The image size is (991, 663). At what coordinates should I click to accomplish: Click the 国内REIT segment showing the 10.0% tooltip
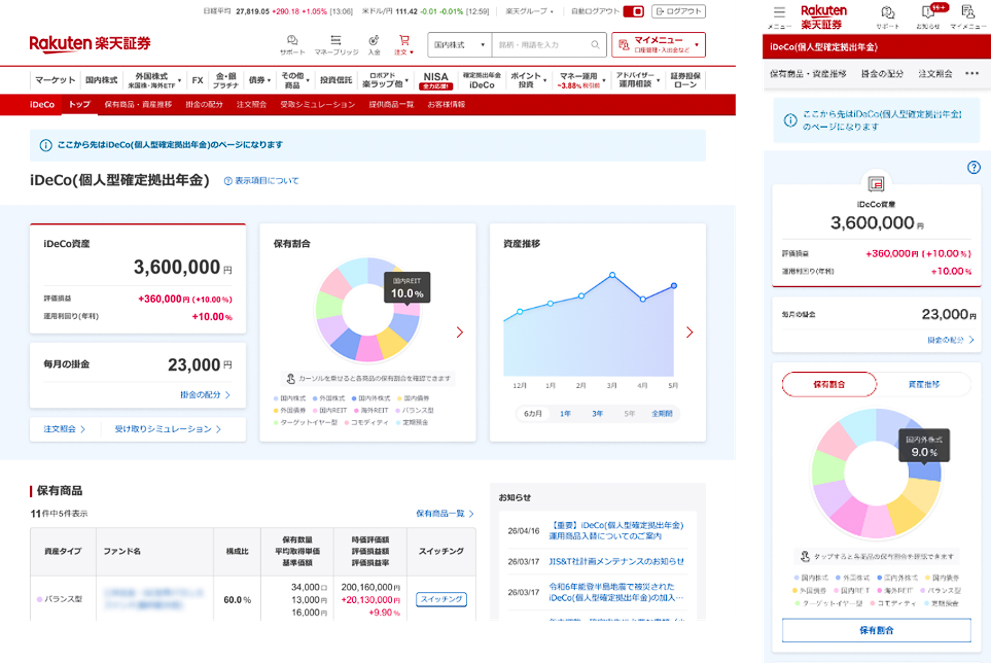coord(407,309)
